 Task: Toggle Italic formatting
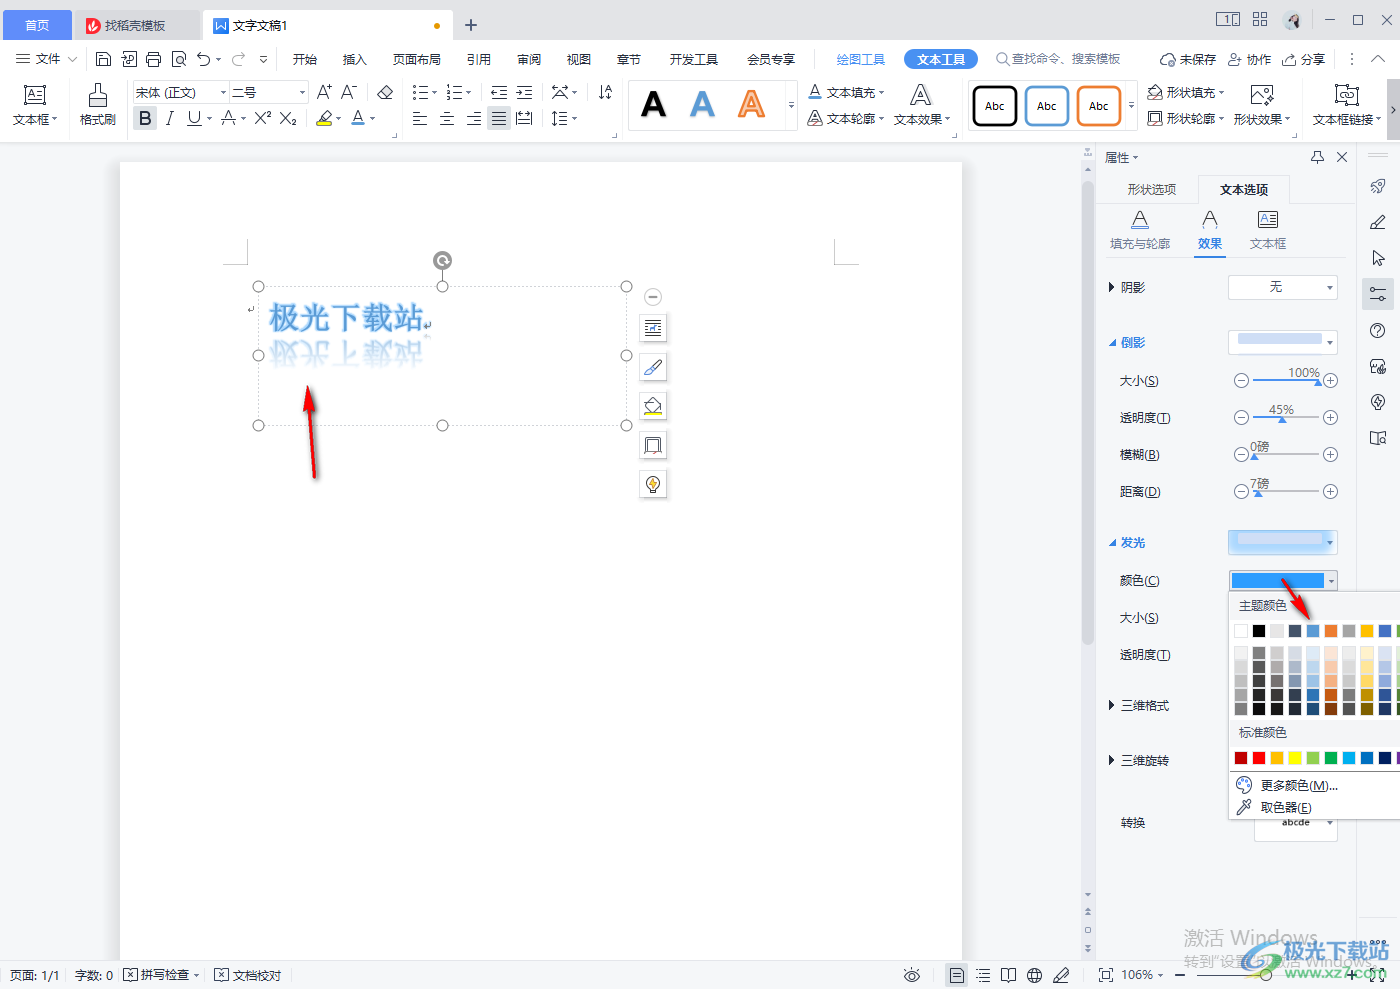click(169, 118)
